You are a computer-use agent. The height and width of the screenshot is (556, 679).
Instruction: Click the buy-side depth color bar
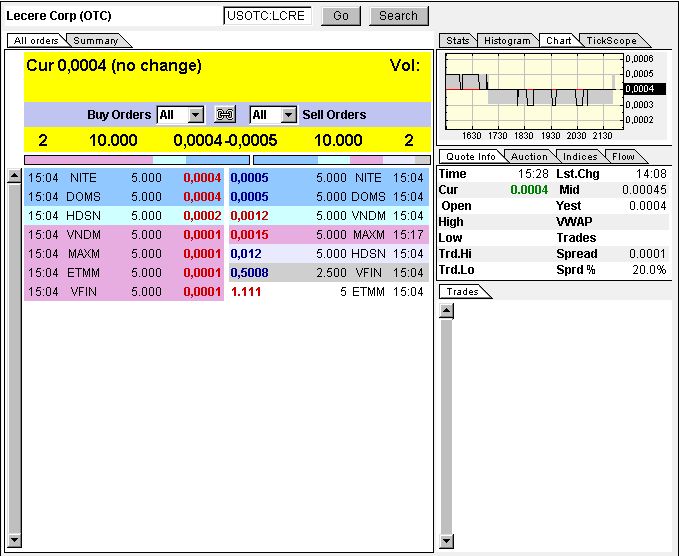click(123, 159)
